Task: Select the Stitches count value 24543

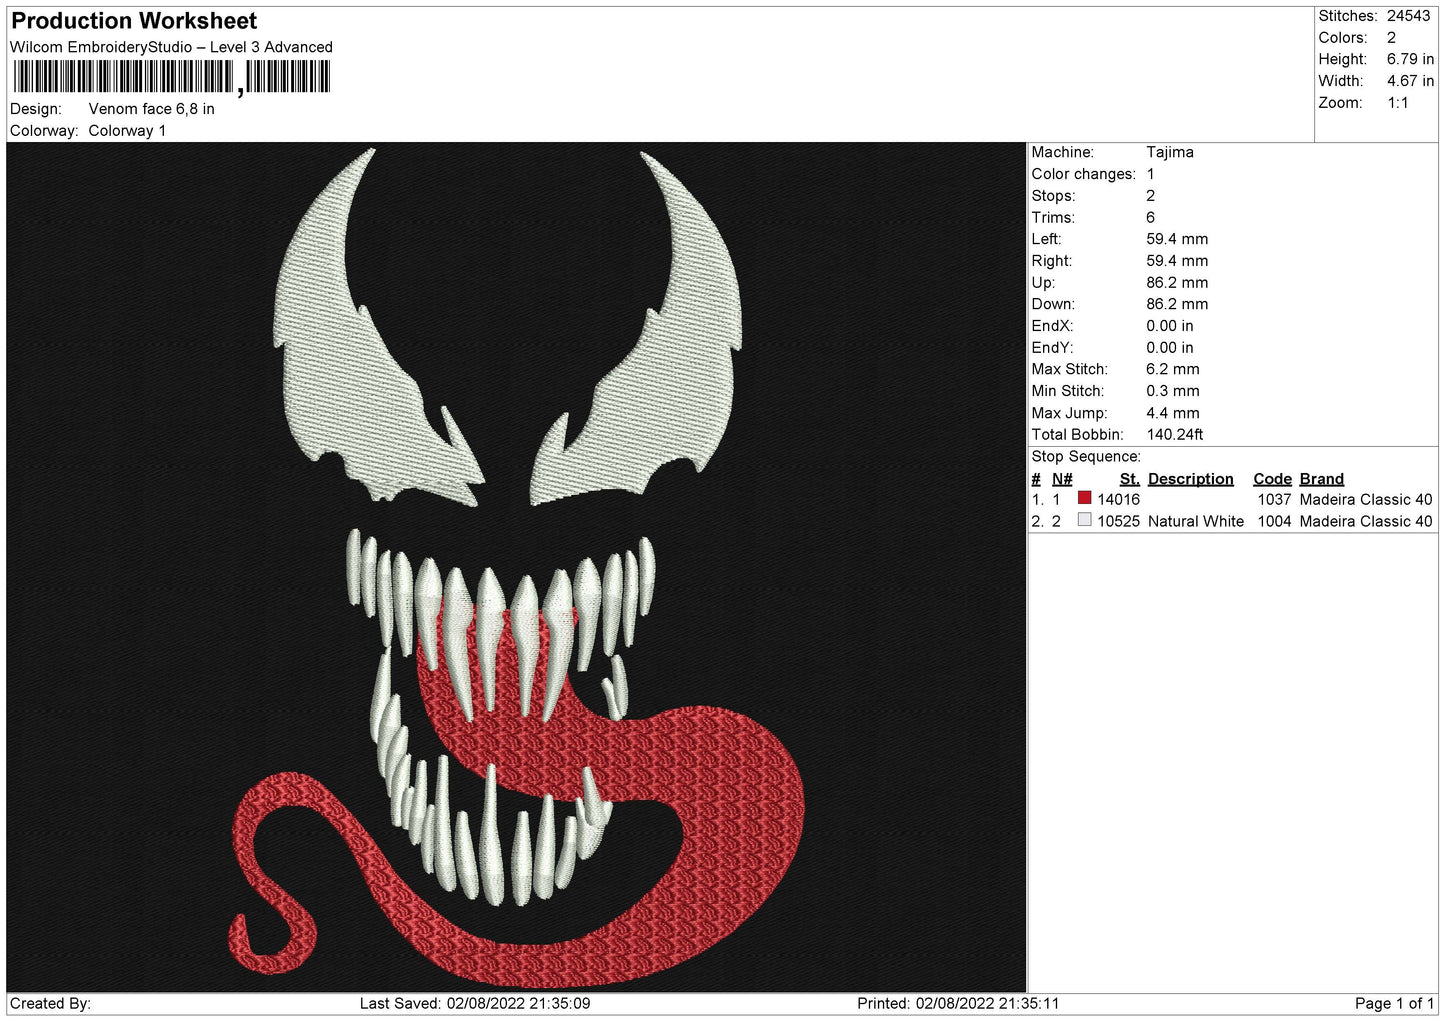Action: click(1408, 16)
